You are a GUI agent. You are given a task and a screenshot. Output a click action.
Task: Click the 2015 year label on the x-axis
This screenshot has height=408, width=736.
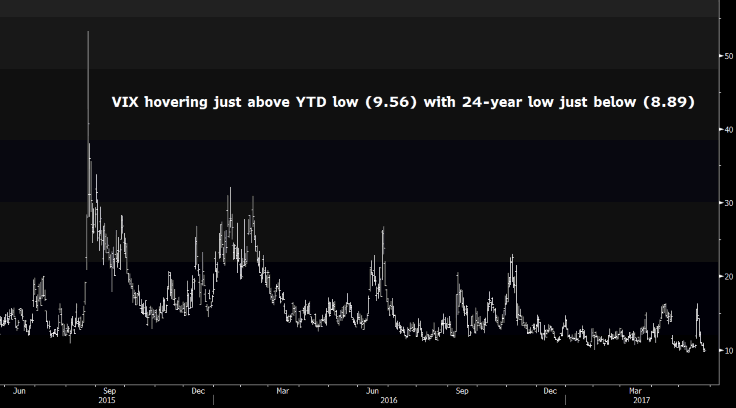pos(107,400)
